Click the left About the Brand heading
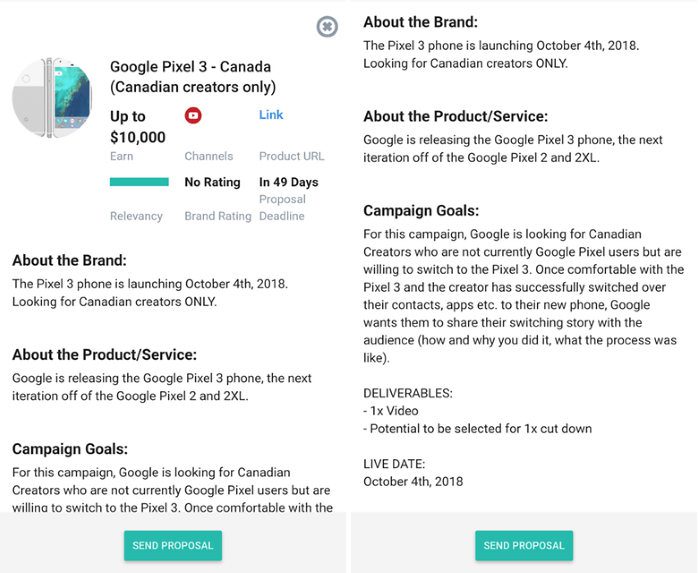 [x=69, y=260]
